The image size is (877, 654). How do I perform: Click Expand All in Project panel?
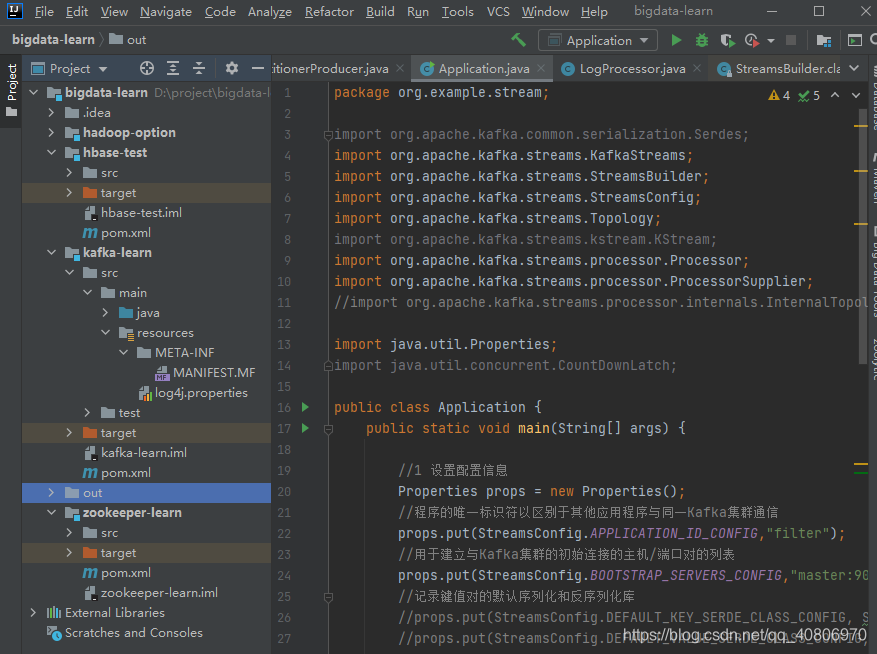click(173, 68)
